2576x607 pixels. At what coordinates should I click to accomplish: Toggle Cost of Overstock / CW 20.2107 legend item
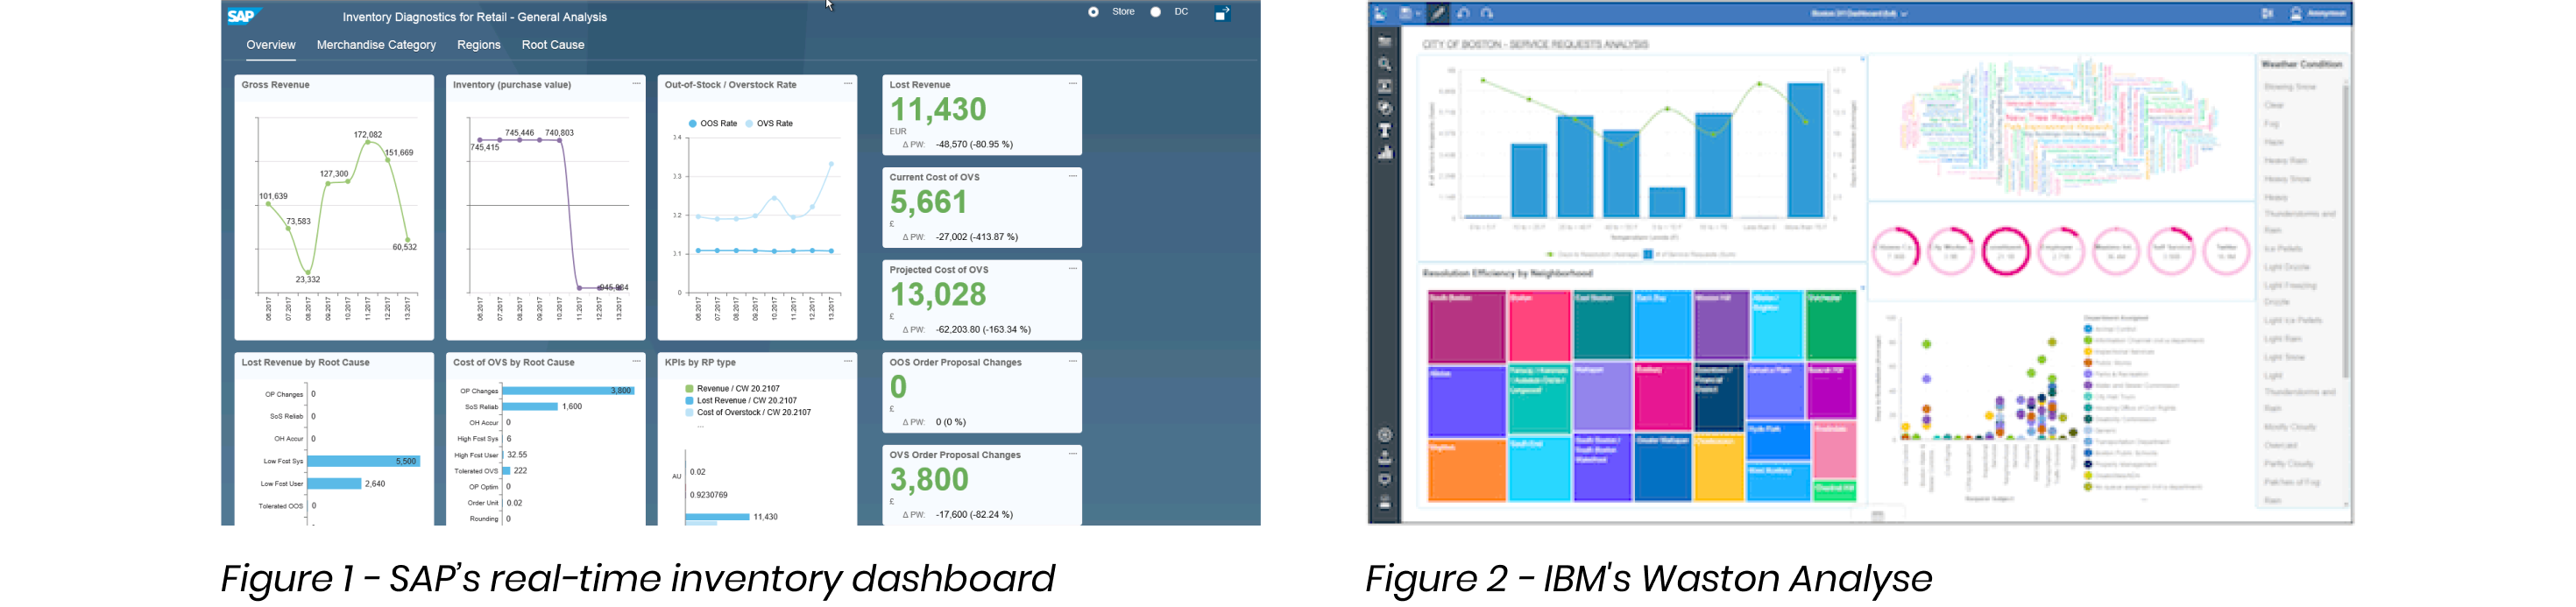[748, 413]
